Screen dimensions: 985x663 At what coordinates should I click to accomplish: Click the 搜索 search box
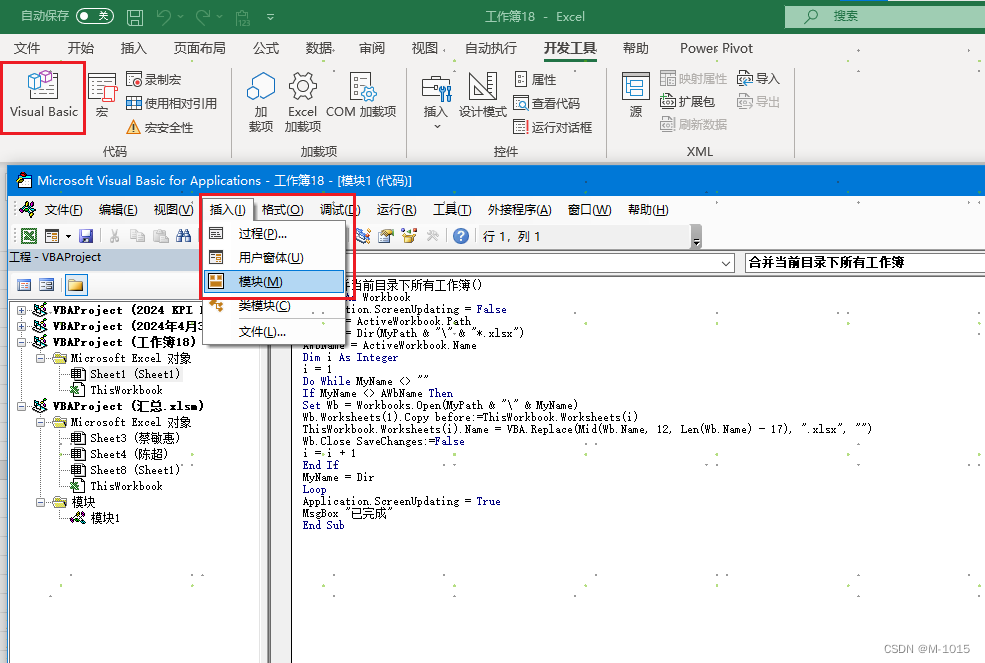[884, 16]
